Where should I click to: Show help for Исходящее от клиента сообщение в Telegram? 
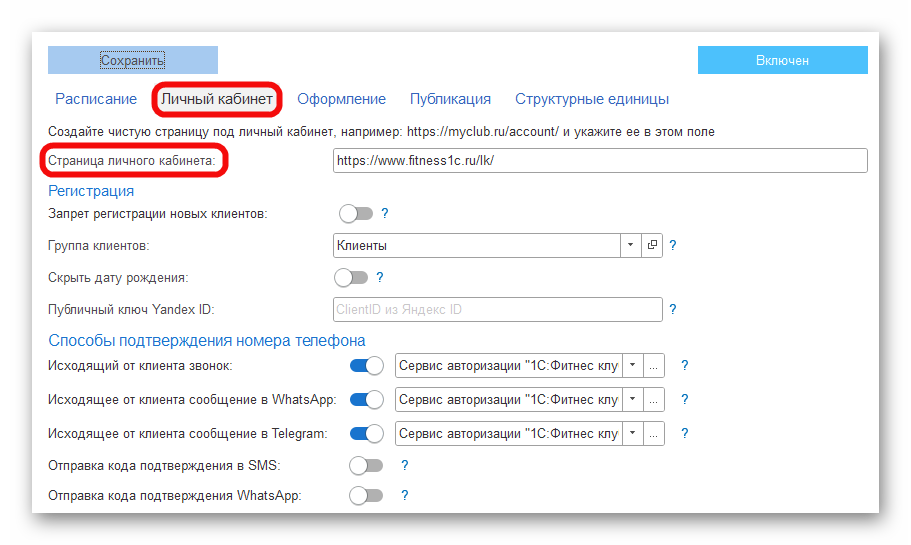pyautogui.click(x=685, y=433)
